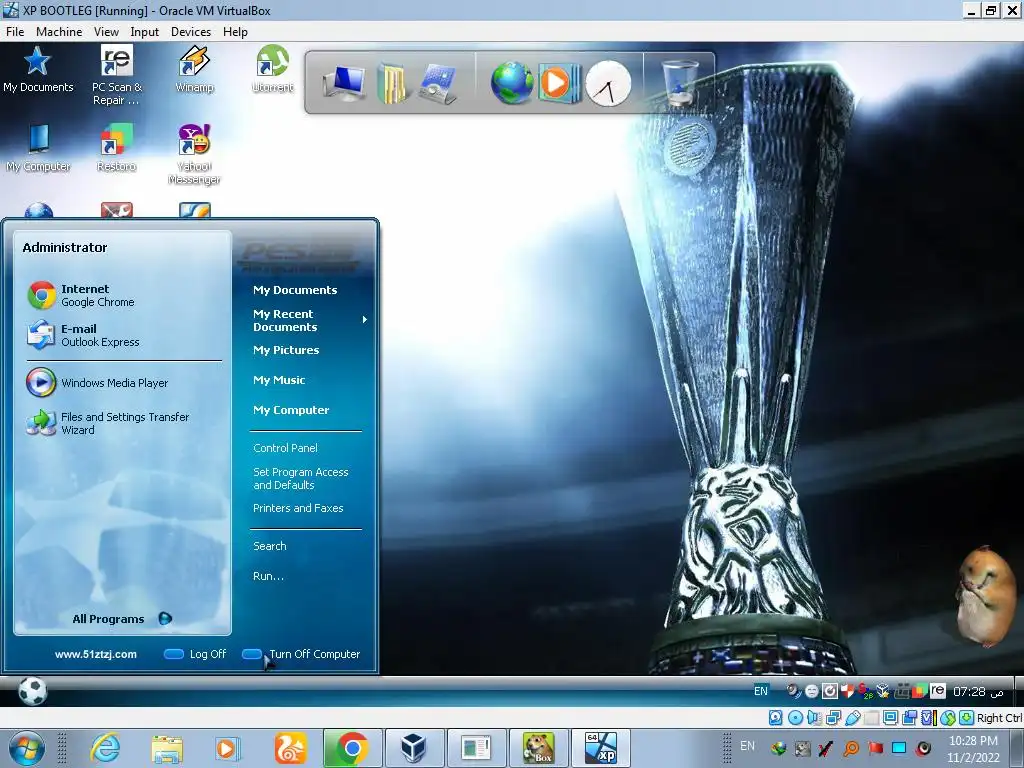The height and width of the screenshot is (768, 1024).
Task: Launch Yahoo! Messenger desktop shortcut
Action: [194, 154]
